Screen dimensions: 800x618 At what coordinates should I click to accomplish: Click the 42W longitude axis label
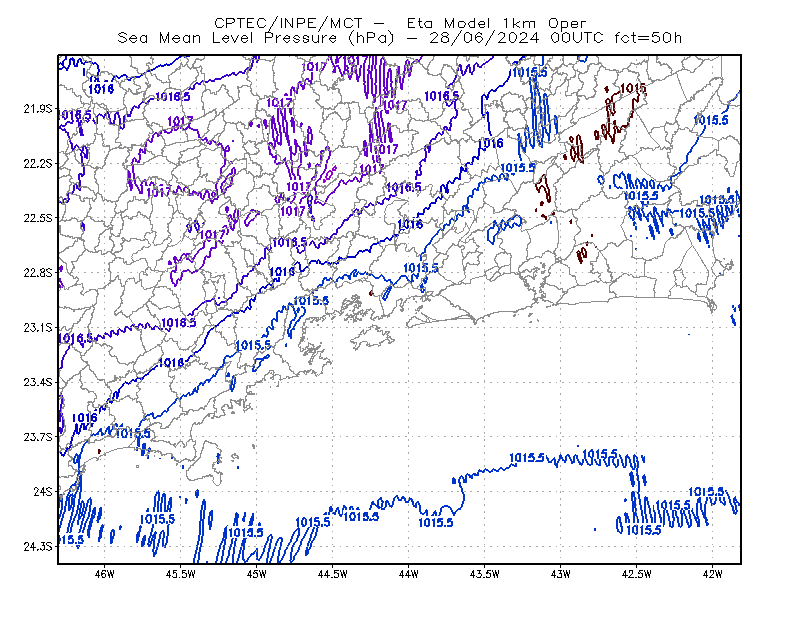coord(712,574)
